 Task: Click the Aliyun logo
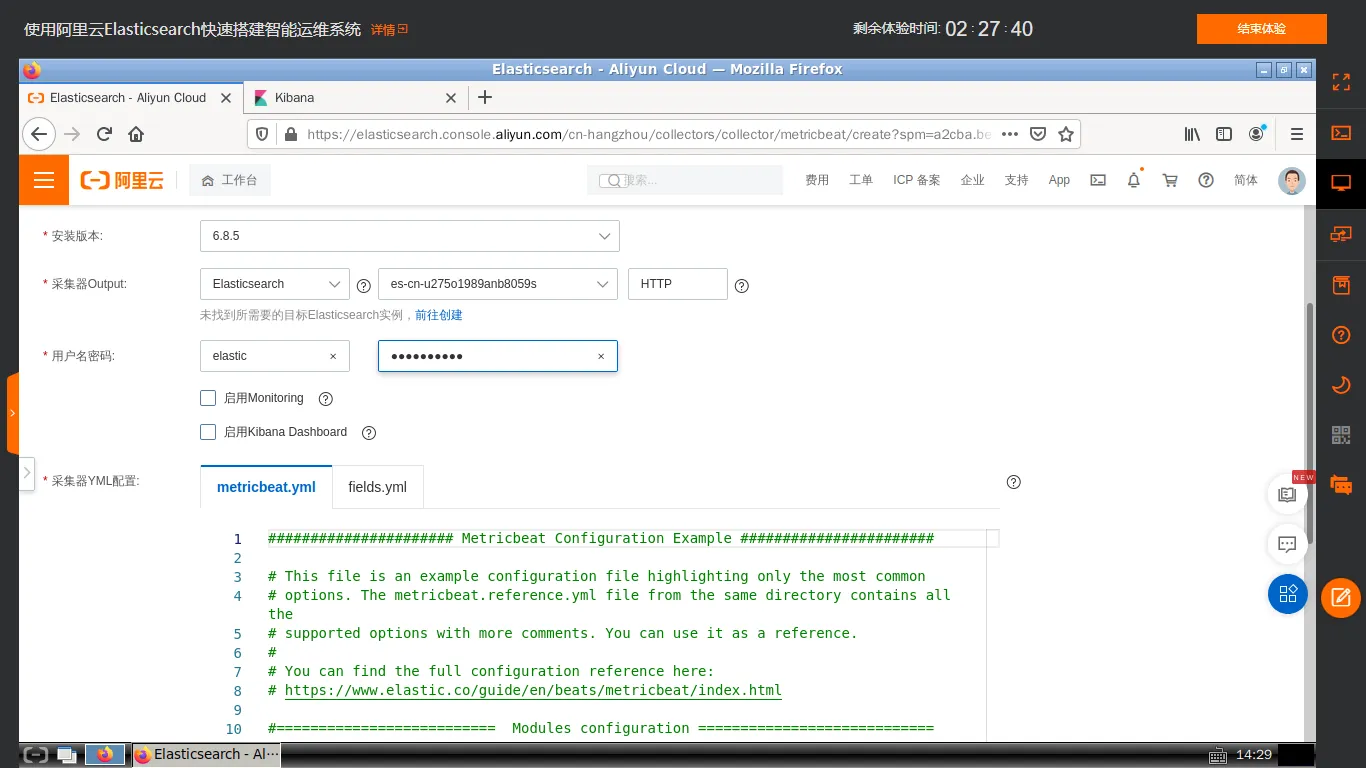(122, 180)
